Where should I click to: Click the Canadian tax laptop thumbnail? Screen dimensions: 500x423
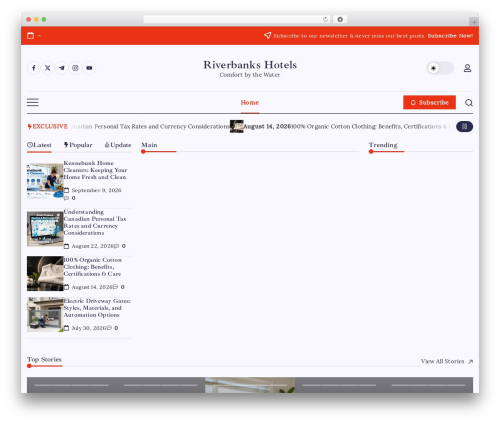click(45, 229)
